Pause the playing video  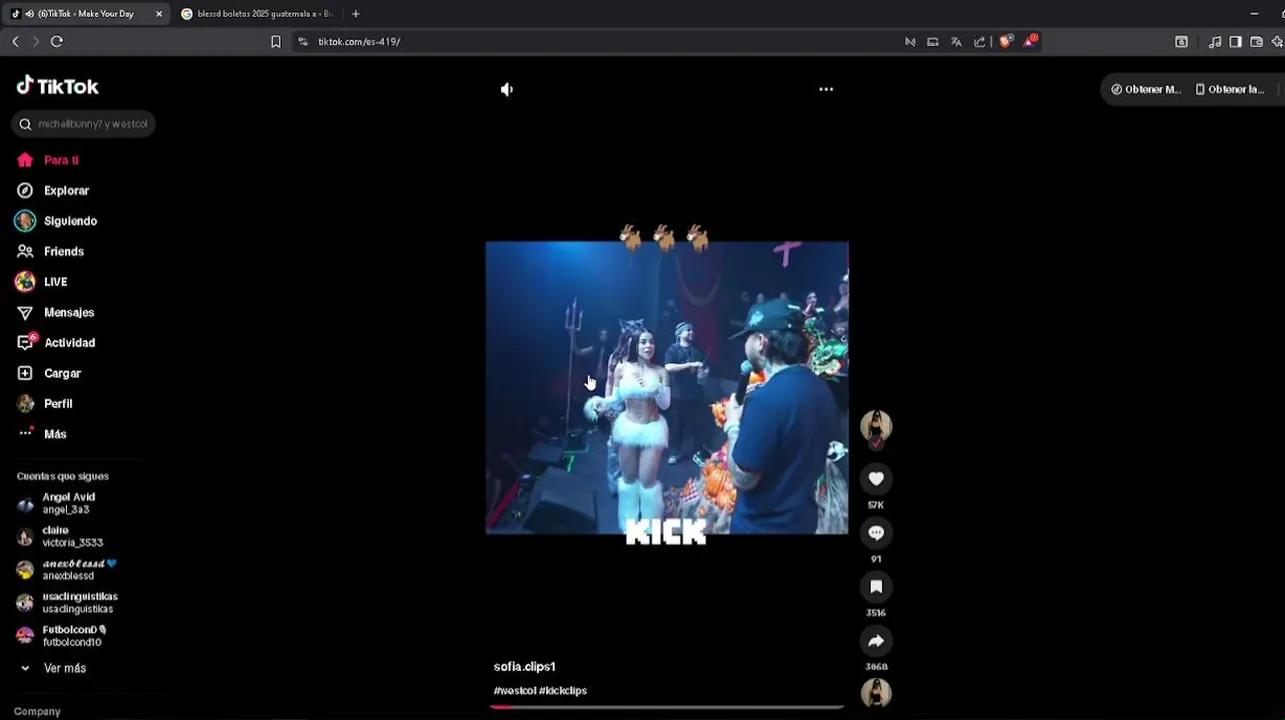(667, 387)
